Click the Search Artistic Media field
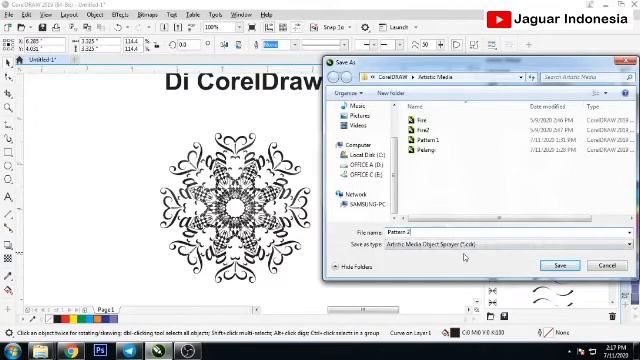 click(587, 77)
